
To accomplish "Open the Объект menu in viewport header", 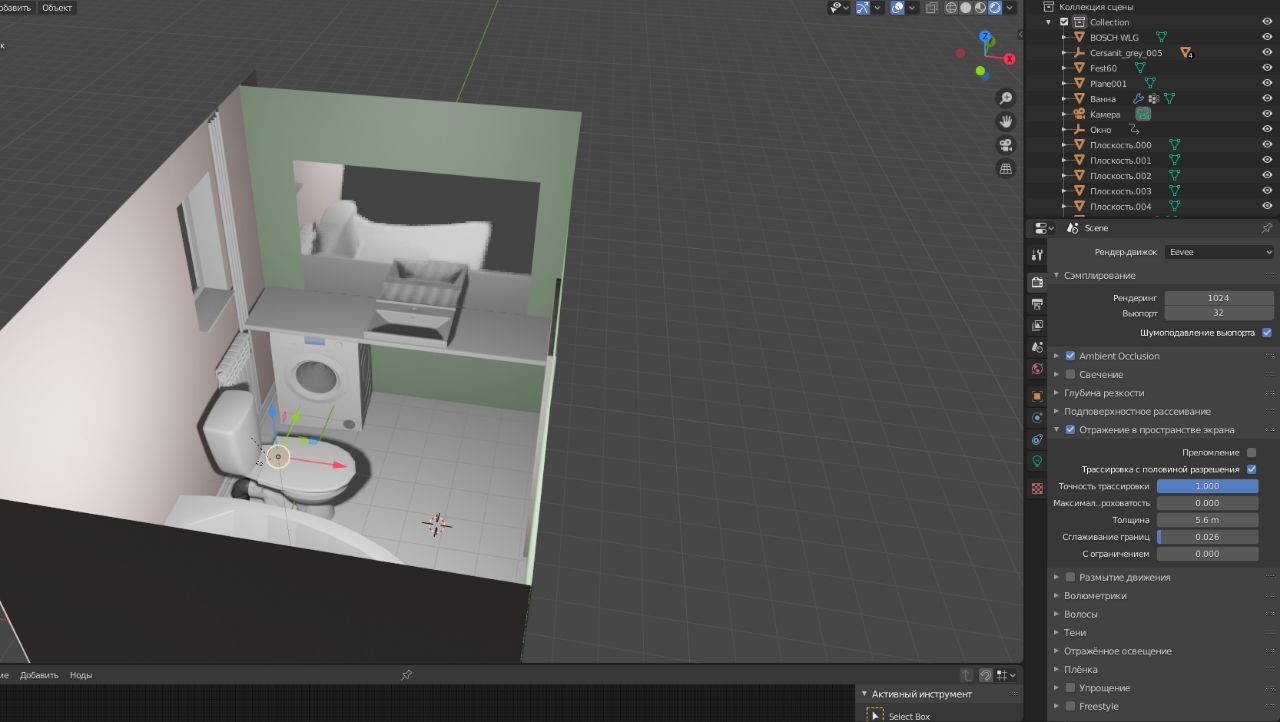I will [57, 7].
